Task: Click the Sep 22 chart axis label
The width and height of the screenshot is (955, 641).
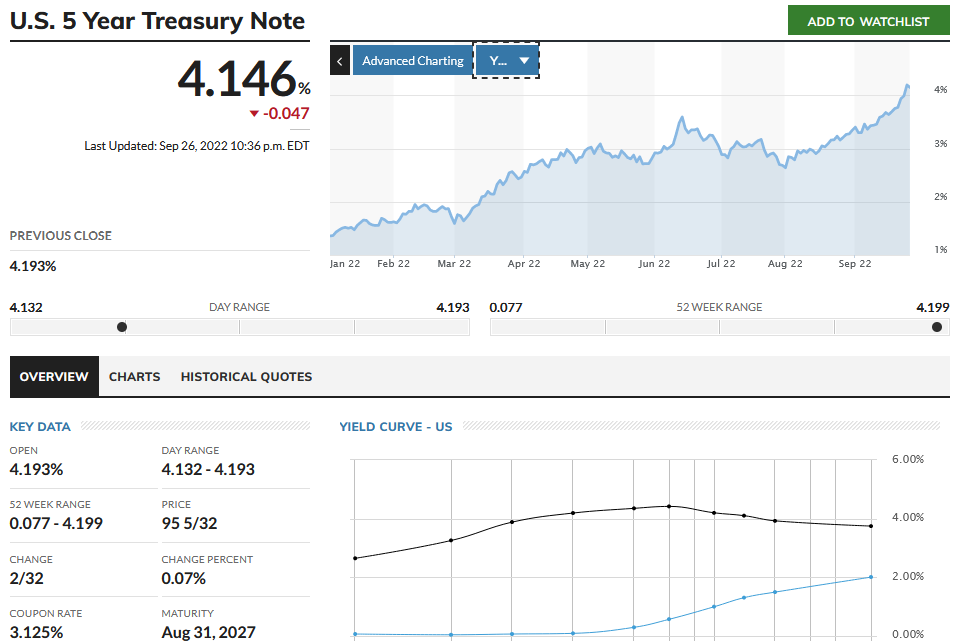Action: [x=855, y=263]
